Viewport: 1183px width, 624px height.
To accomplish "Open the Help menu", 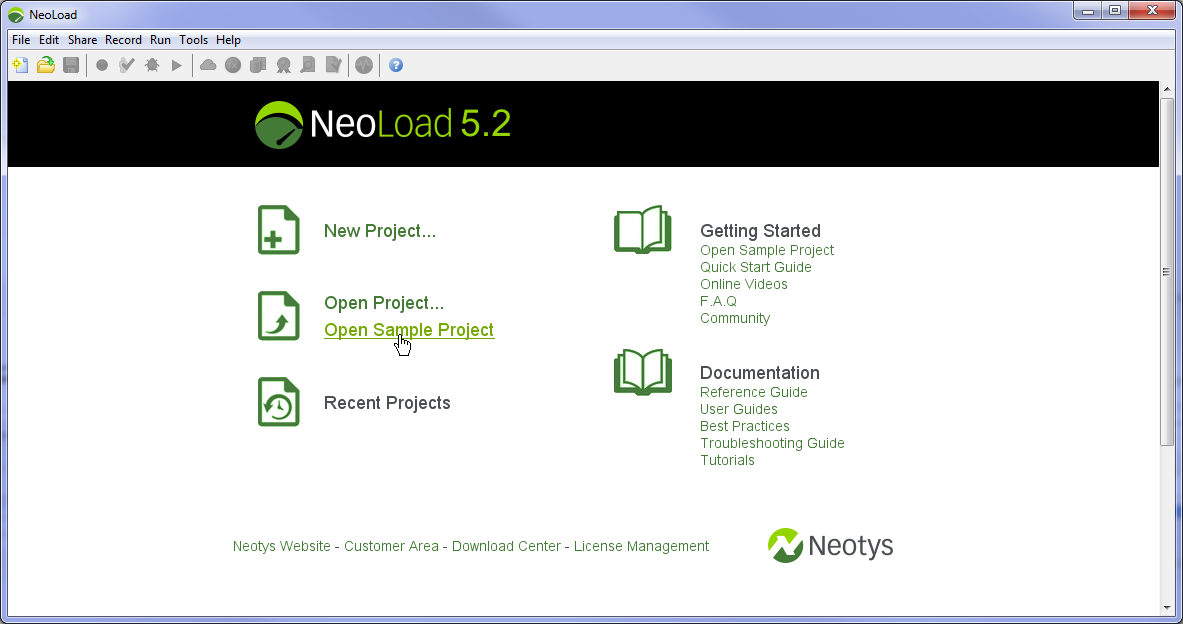I will pyautogui.click(x=228, y=40).
